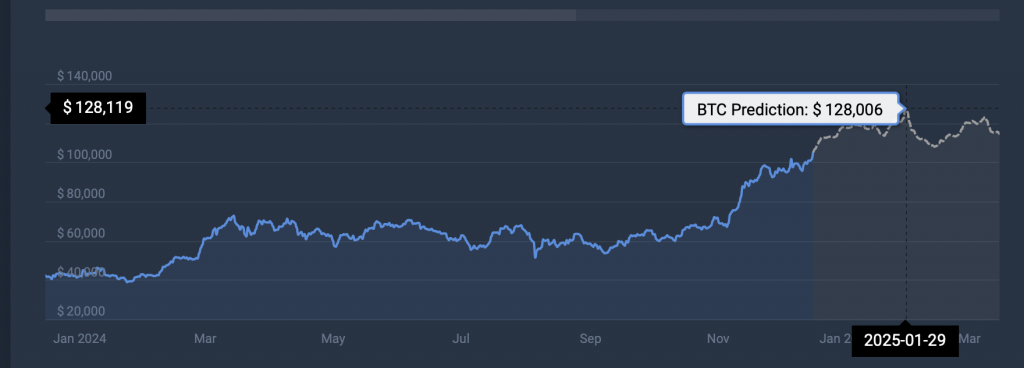Viewport: 1024px width, 368px height.
Task: Click the May axis label
Action: coord(333,339)
